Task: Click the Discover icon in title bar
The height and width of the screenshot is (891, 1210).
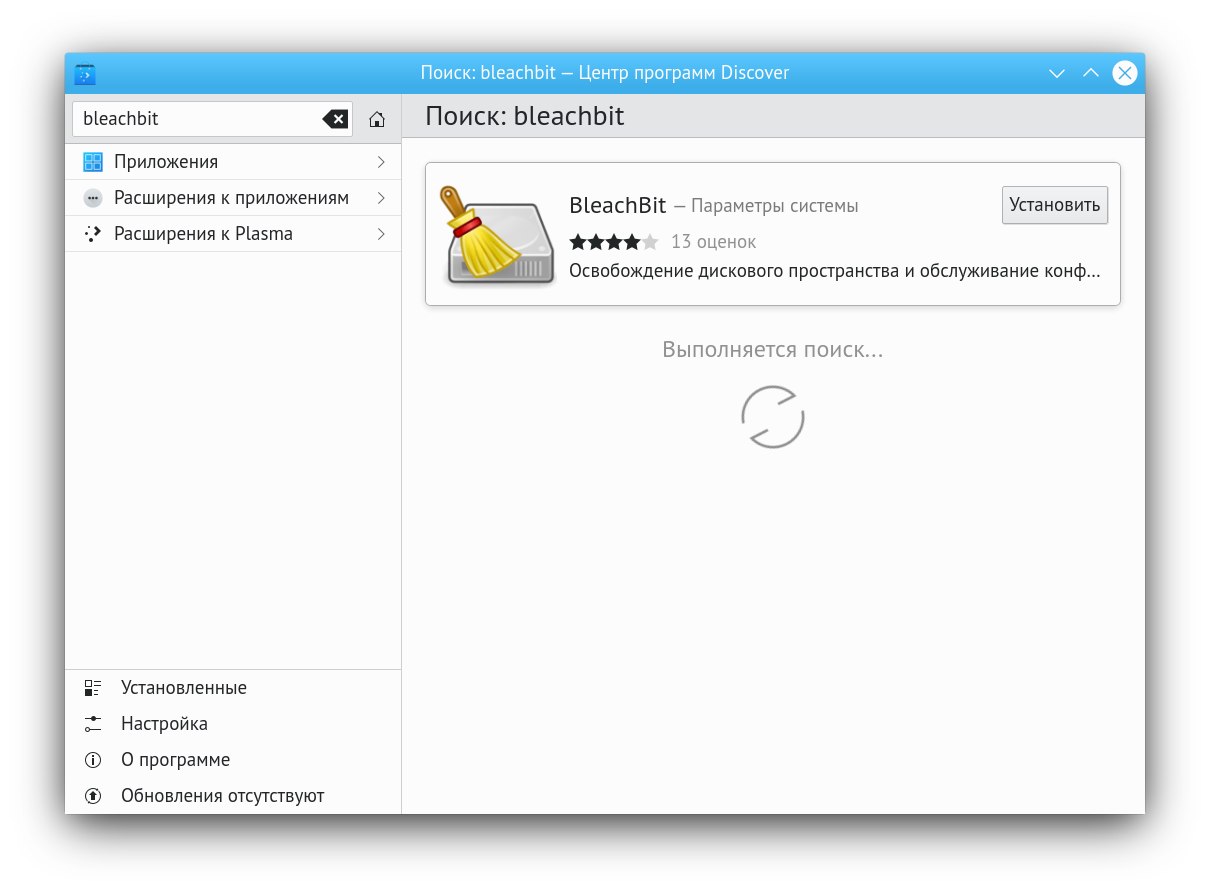Action: [85, 74]
